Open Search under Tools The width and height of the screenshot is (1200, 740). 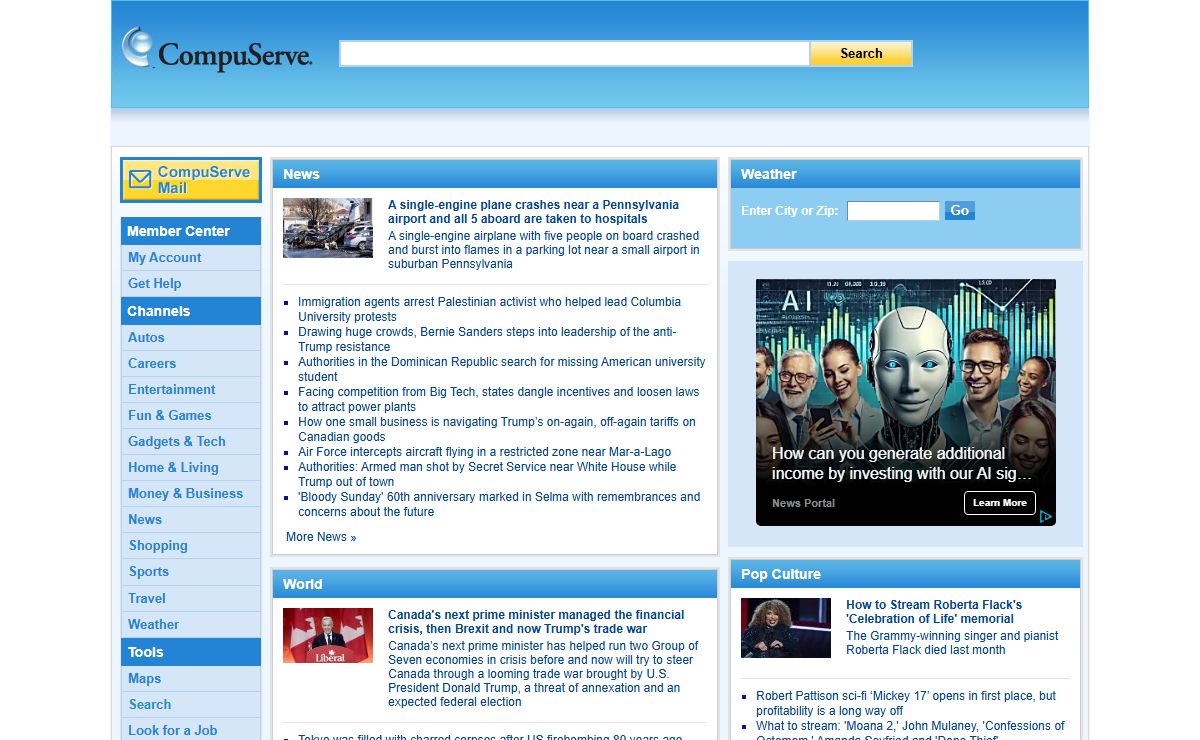(149, 704)
